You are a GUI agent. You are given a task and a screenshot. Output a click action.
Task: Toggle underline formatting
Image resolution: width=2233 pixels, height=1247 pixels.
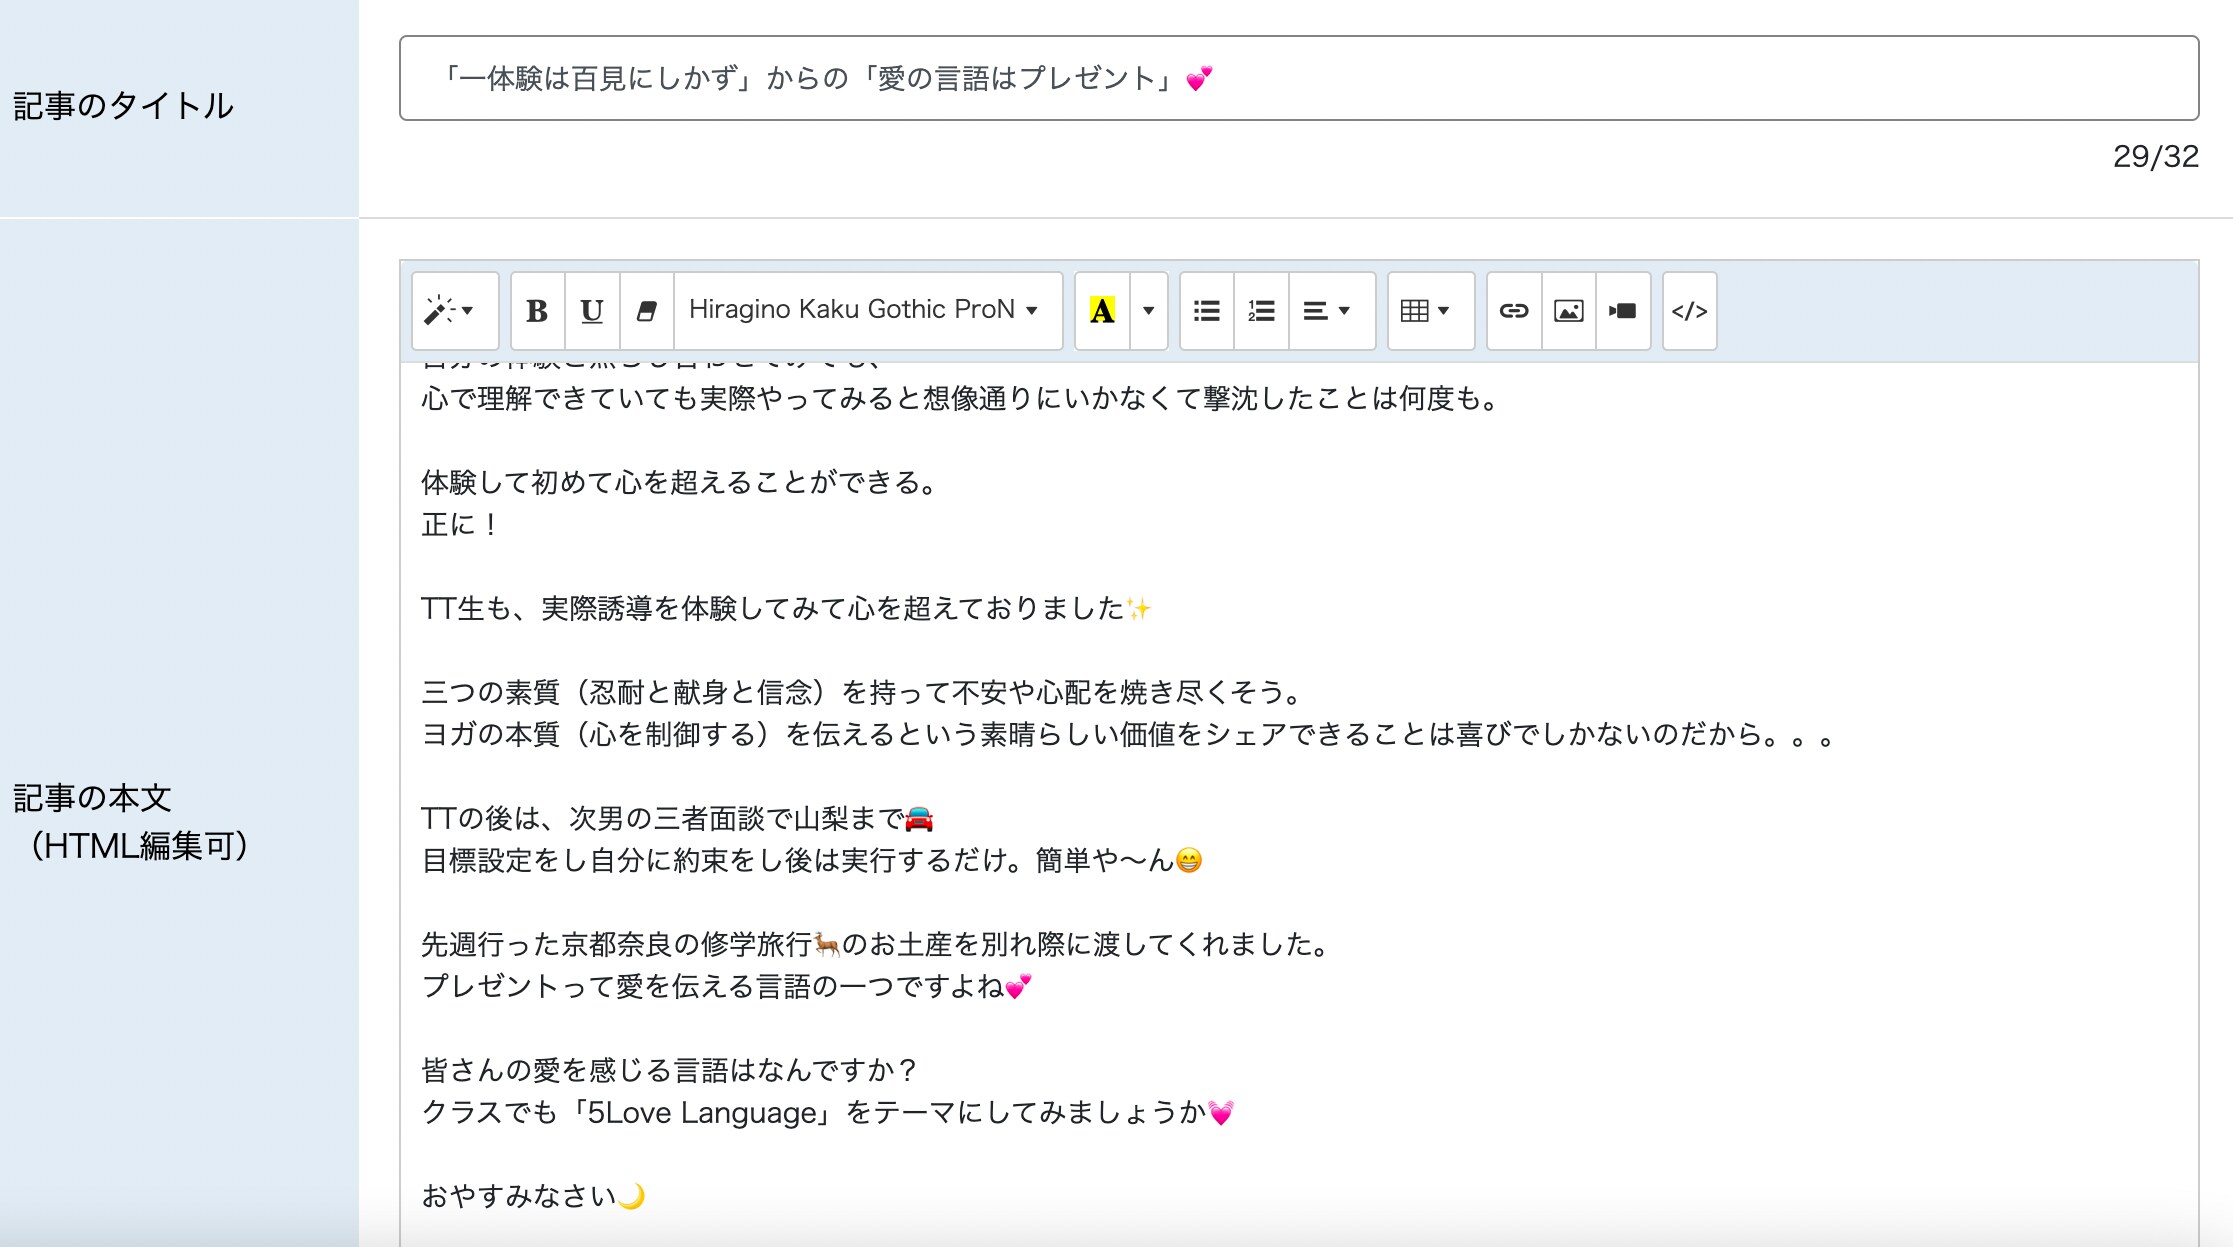(x=592, y=311)
